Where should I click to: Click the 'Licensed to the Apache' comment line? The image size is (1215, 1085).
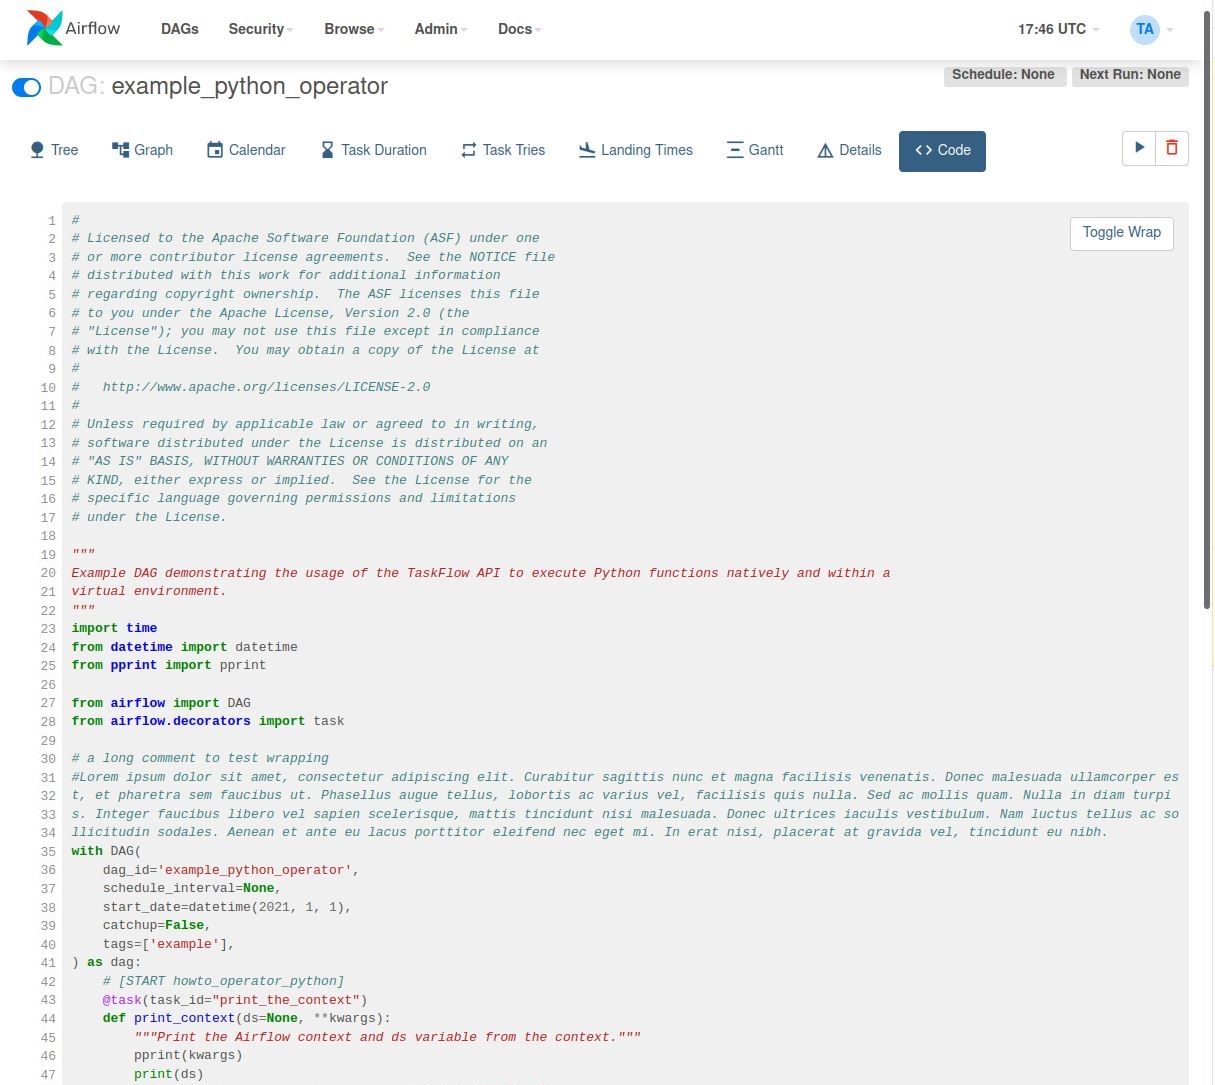coord(305,238)
